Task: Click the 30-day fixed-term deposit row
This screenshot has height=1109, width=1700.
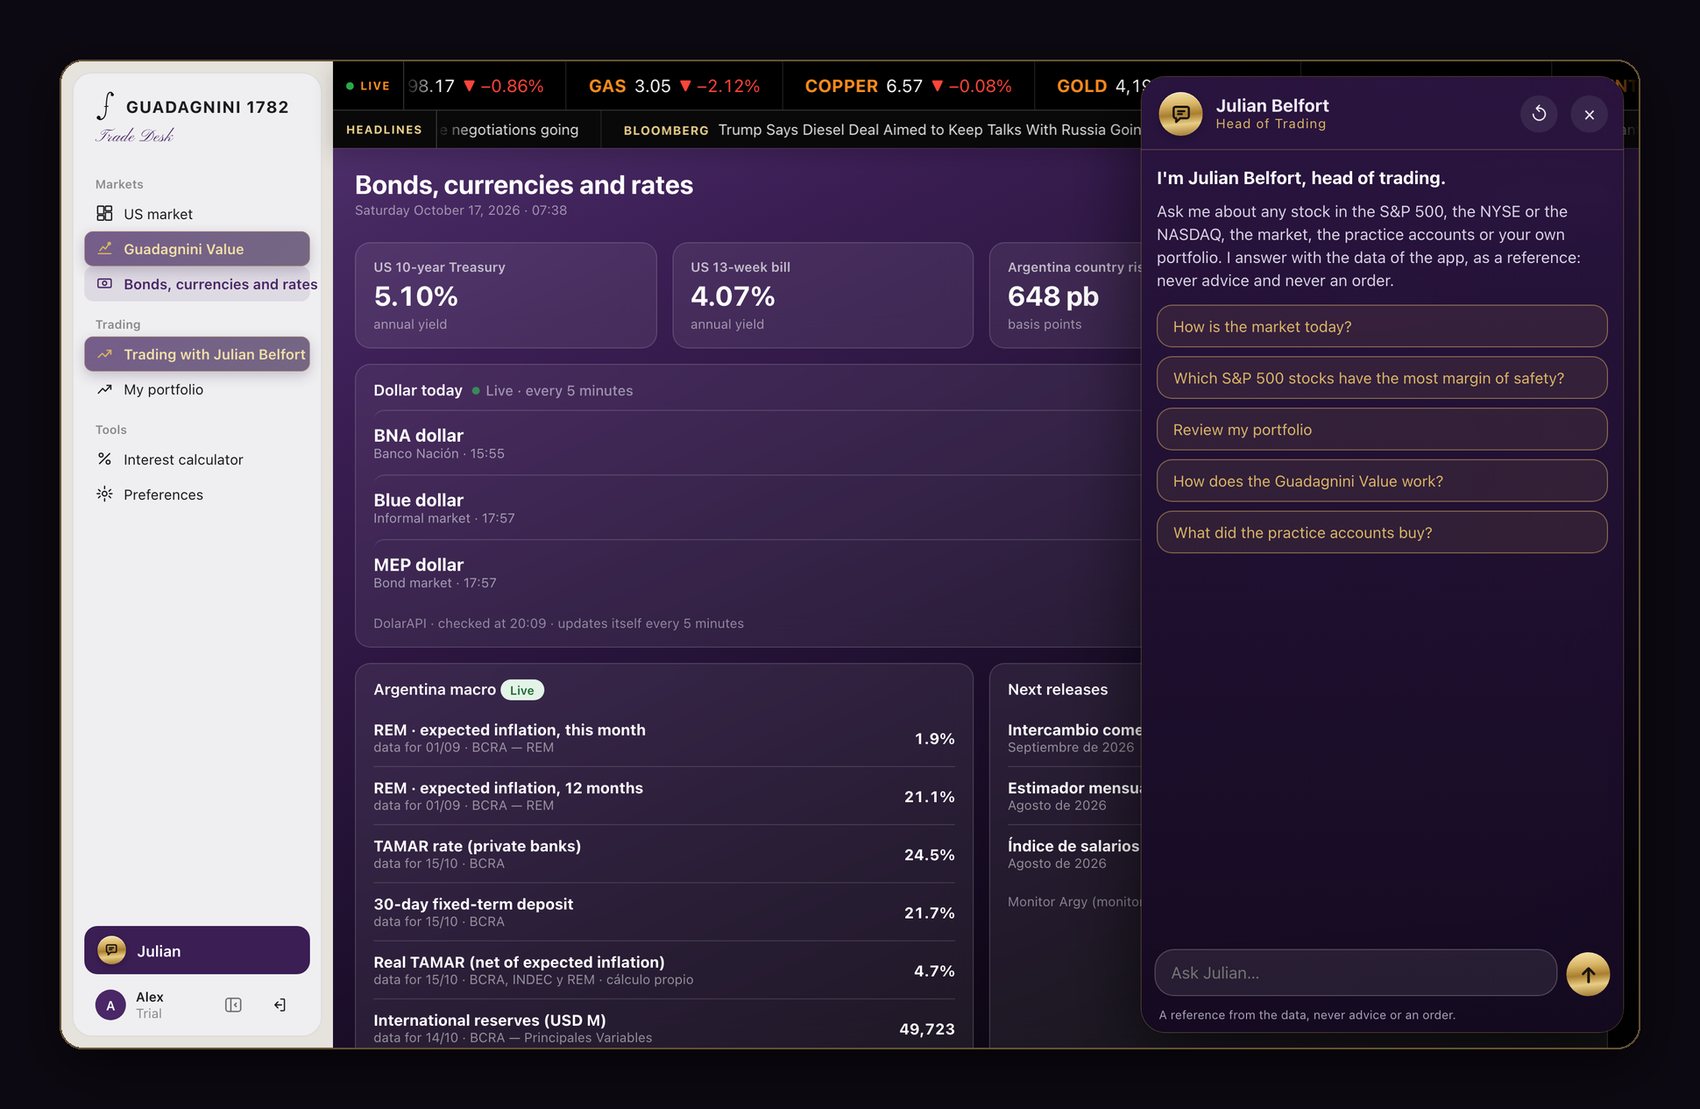Action: [x=664, y=912]
